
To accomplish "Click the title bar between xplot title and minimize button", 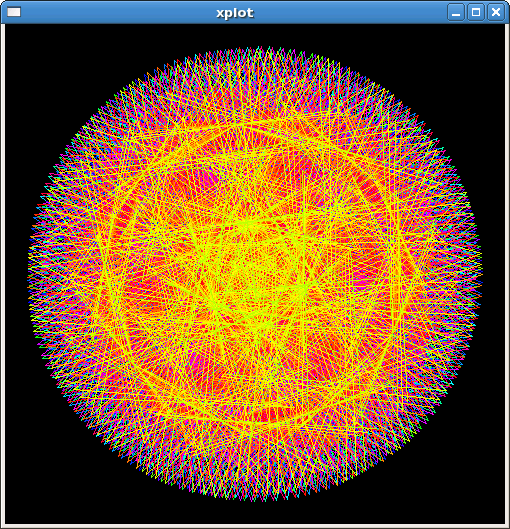I will (351, 12).
